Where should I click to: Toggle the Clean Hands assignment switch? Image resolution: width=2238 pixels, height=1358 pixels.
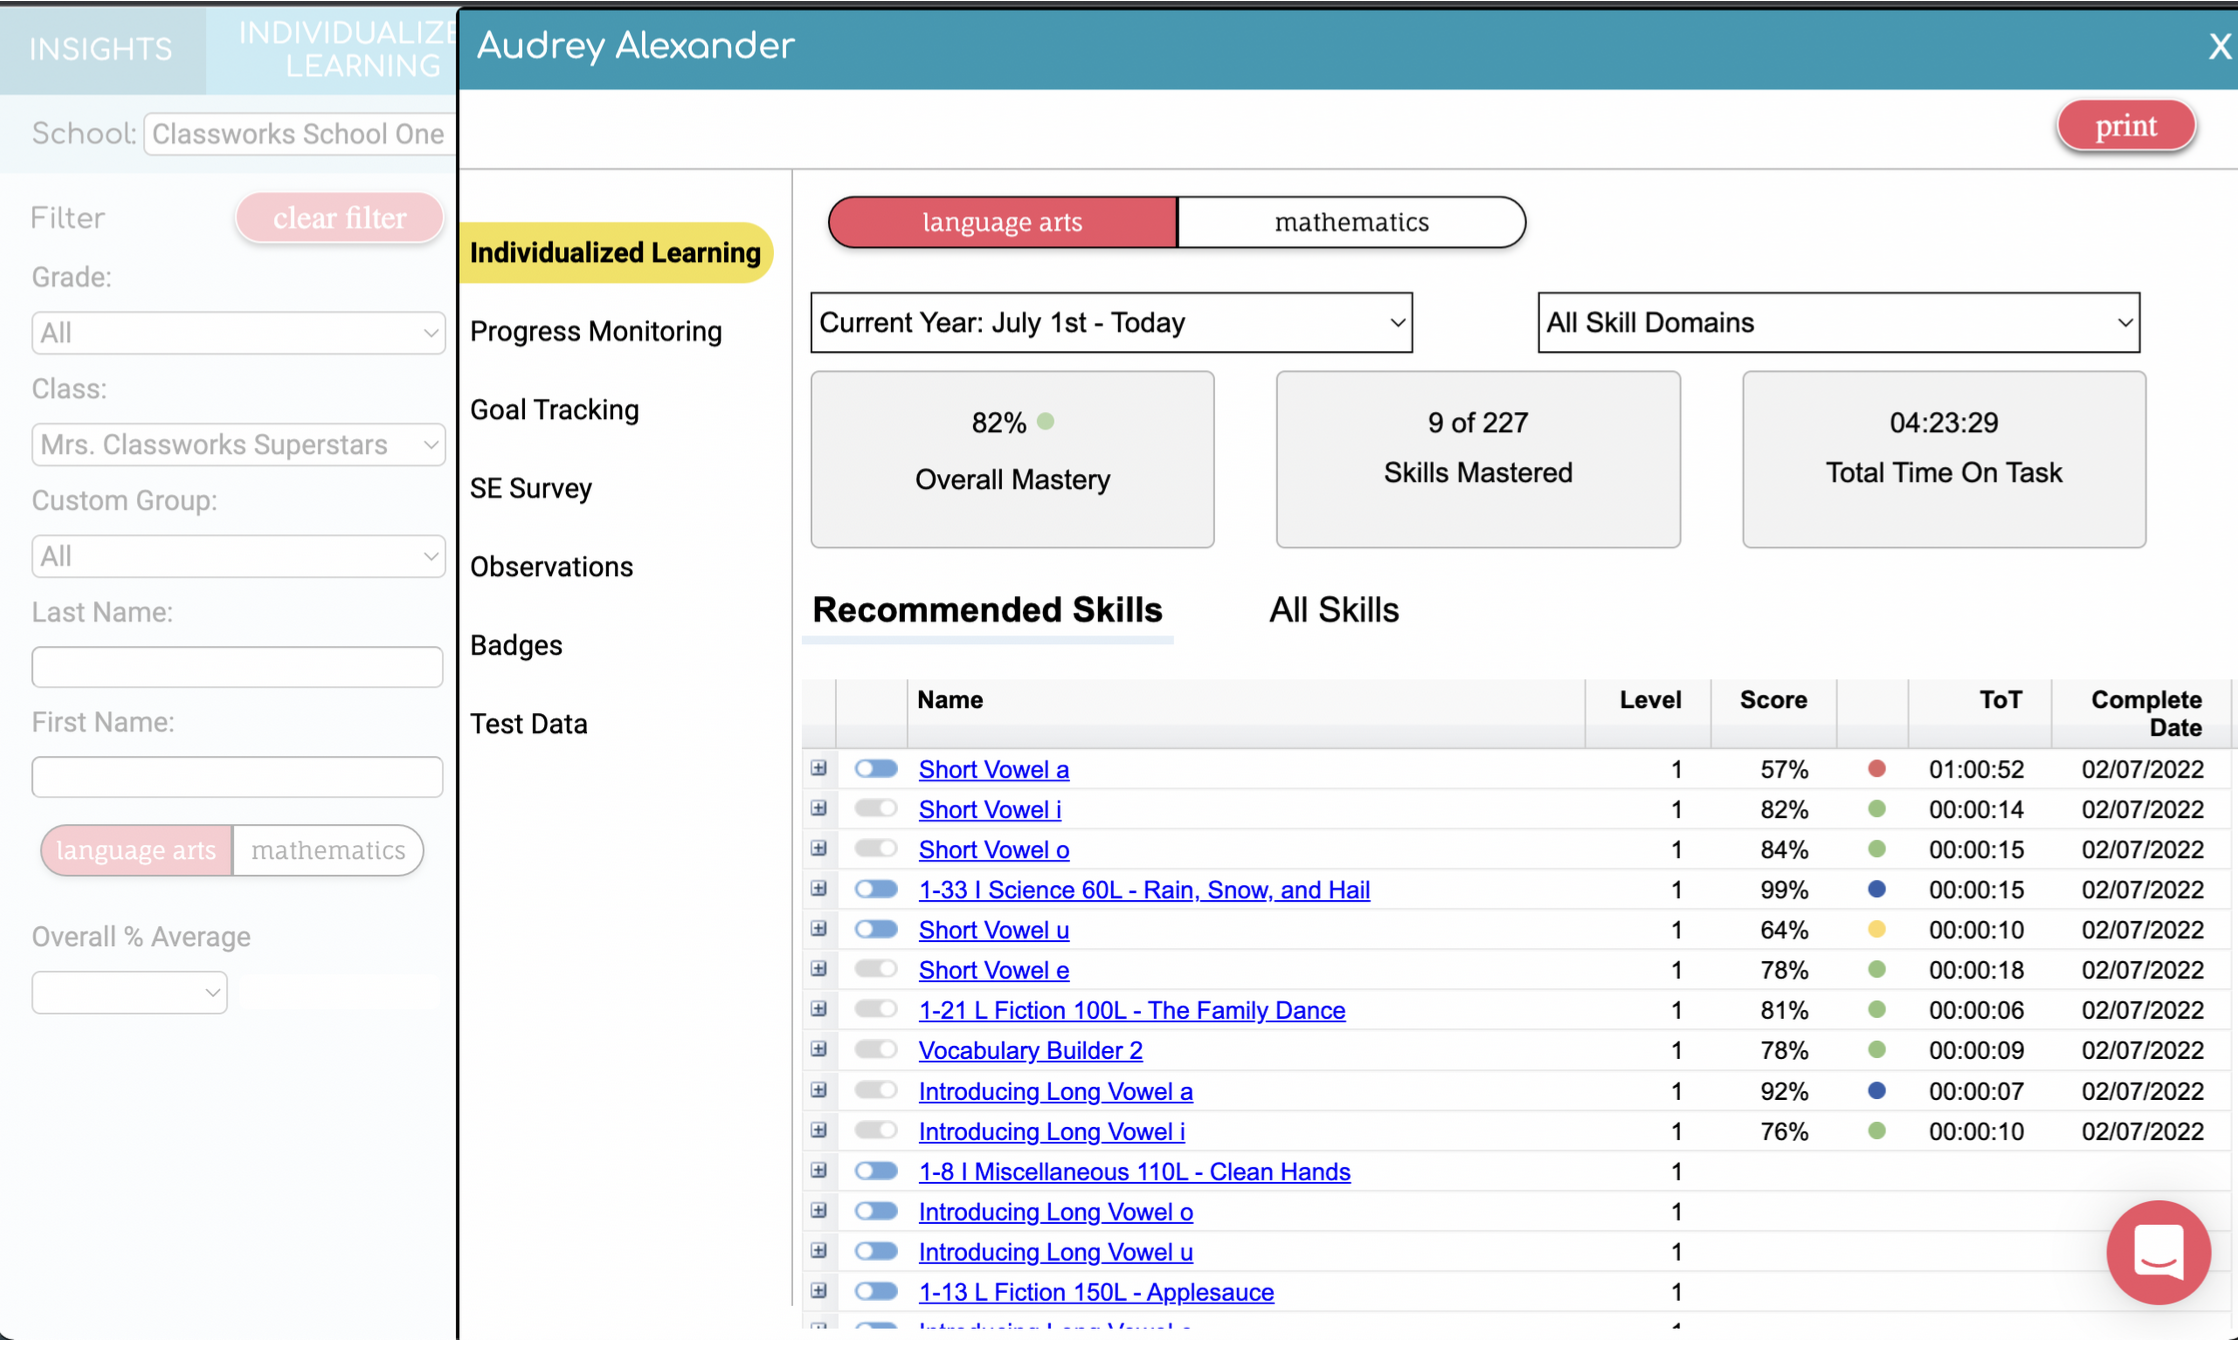pos(876,1171)
